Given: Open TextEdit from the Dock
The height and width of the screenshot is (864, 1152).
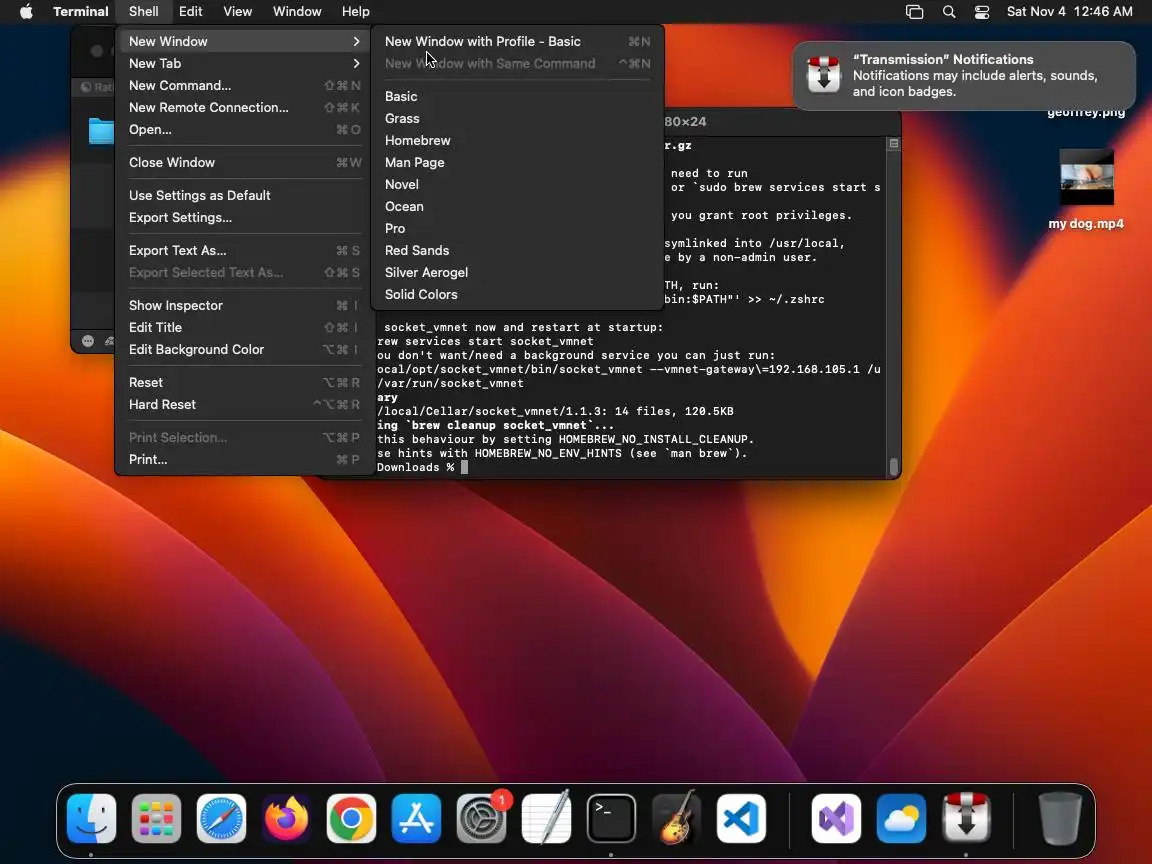Looking at the screenshot, I should tap(546, 818).
